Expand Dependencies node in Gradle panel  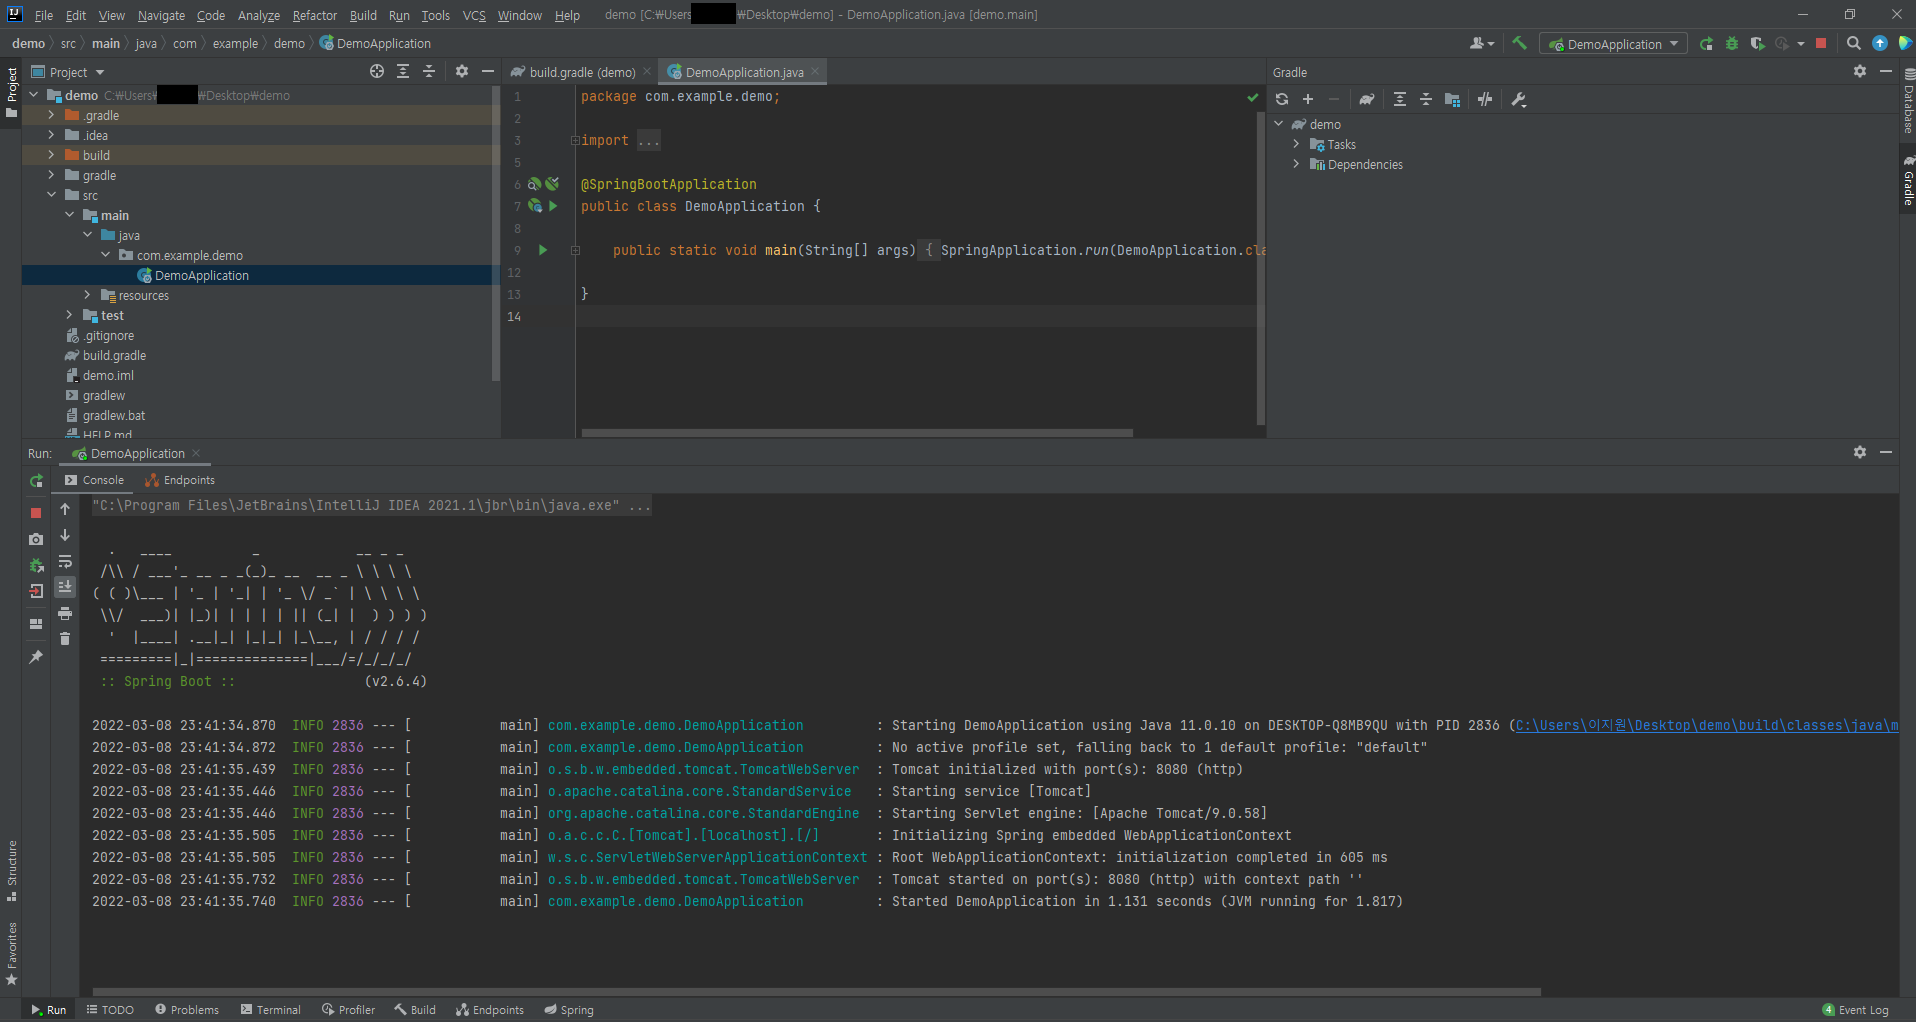tap(1296, 164)
